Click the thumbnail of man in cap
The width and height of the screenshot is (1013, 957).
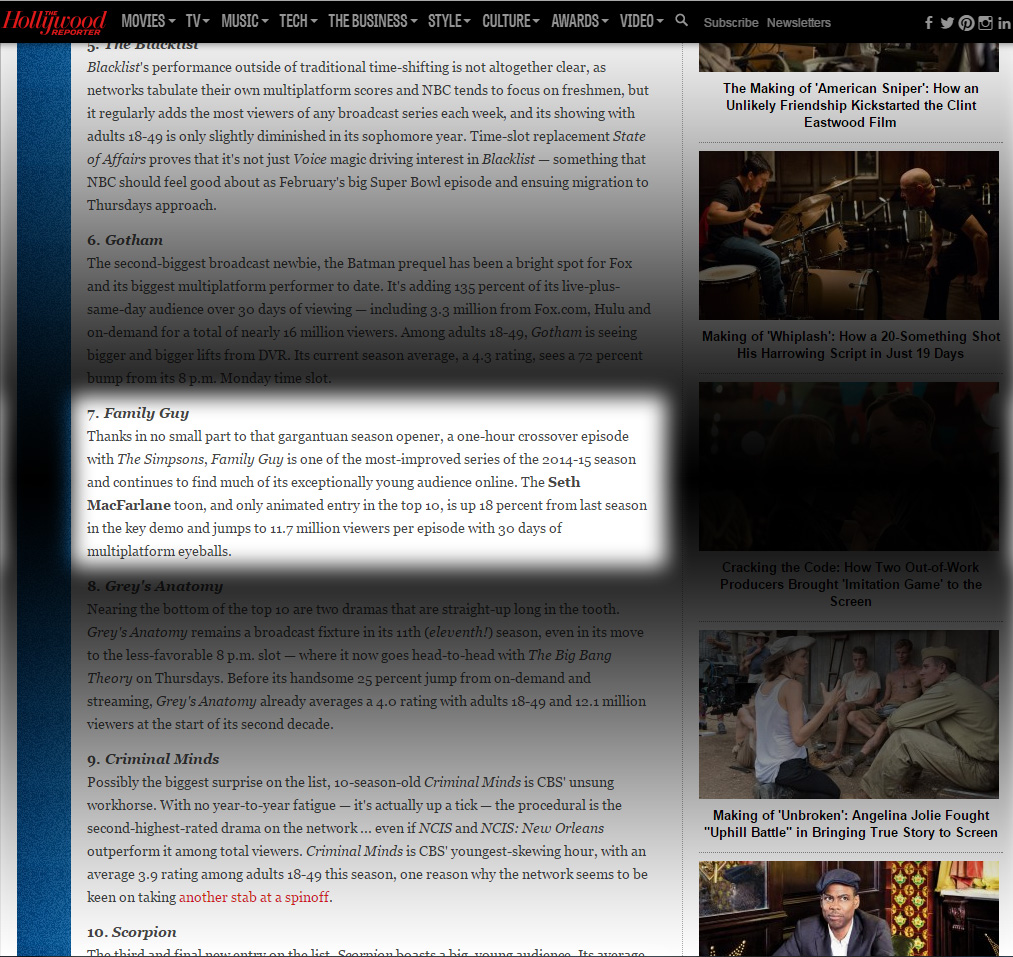point(849,909)
